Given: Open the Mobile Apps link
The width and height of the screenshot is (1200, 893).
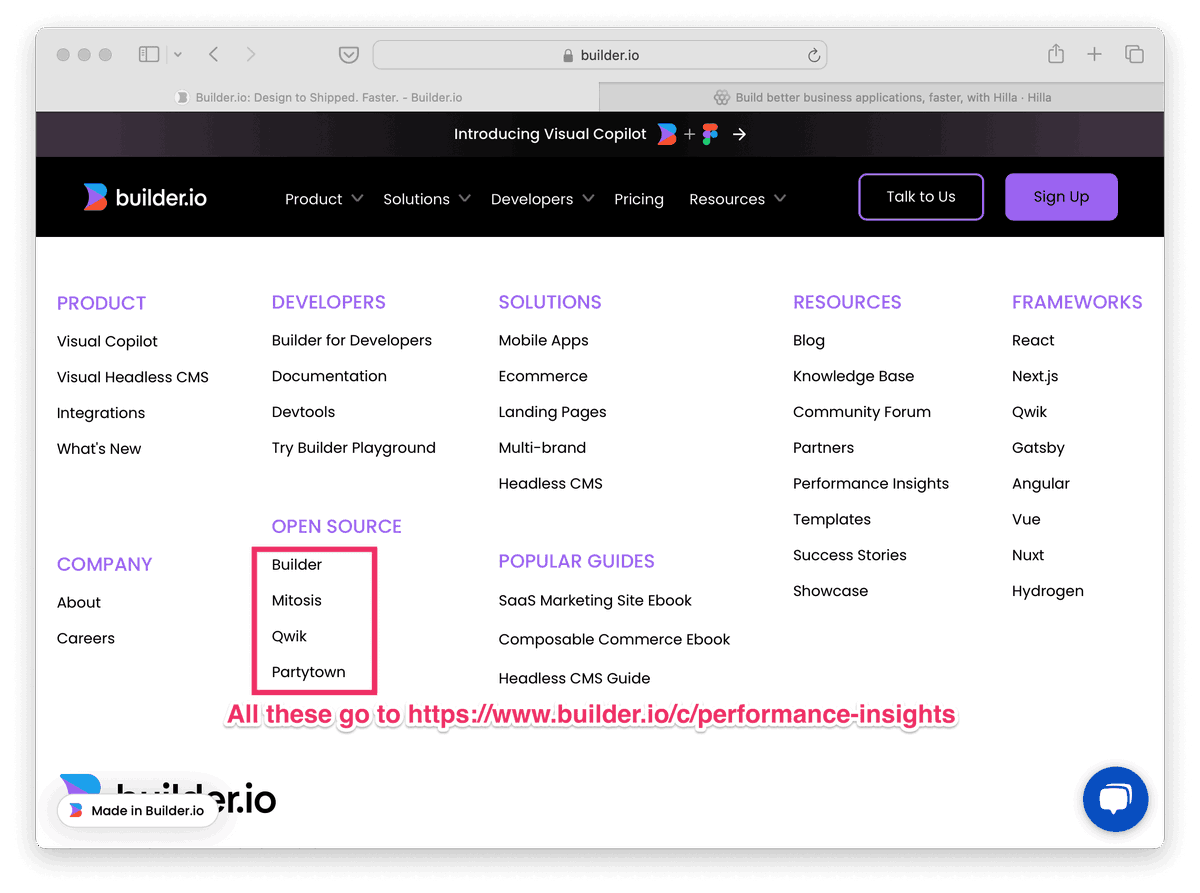Looking at the screenshot, I should coord(543,340).
